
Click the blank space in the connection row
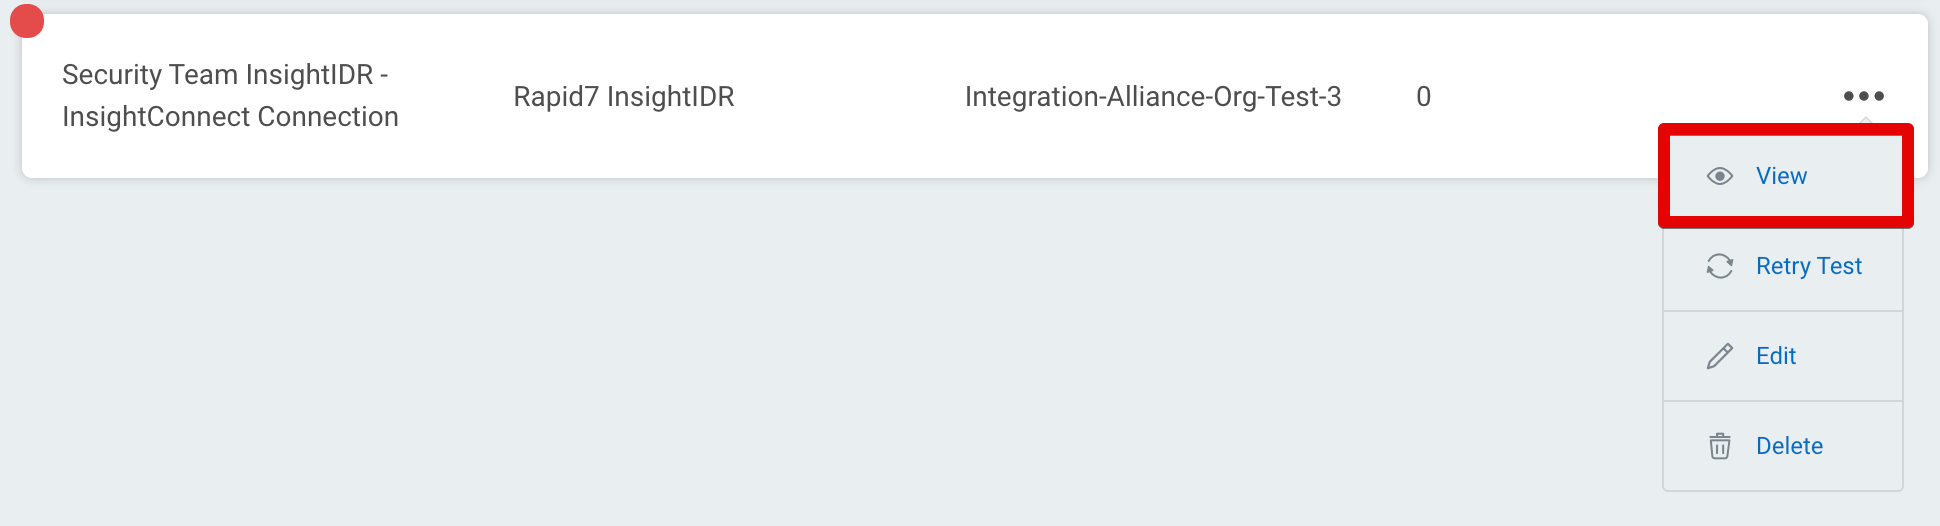tap(1600, 97)
